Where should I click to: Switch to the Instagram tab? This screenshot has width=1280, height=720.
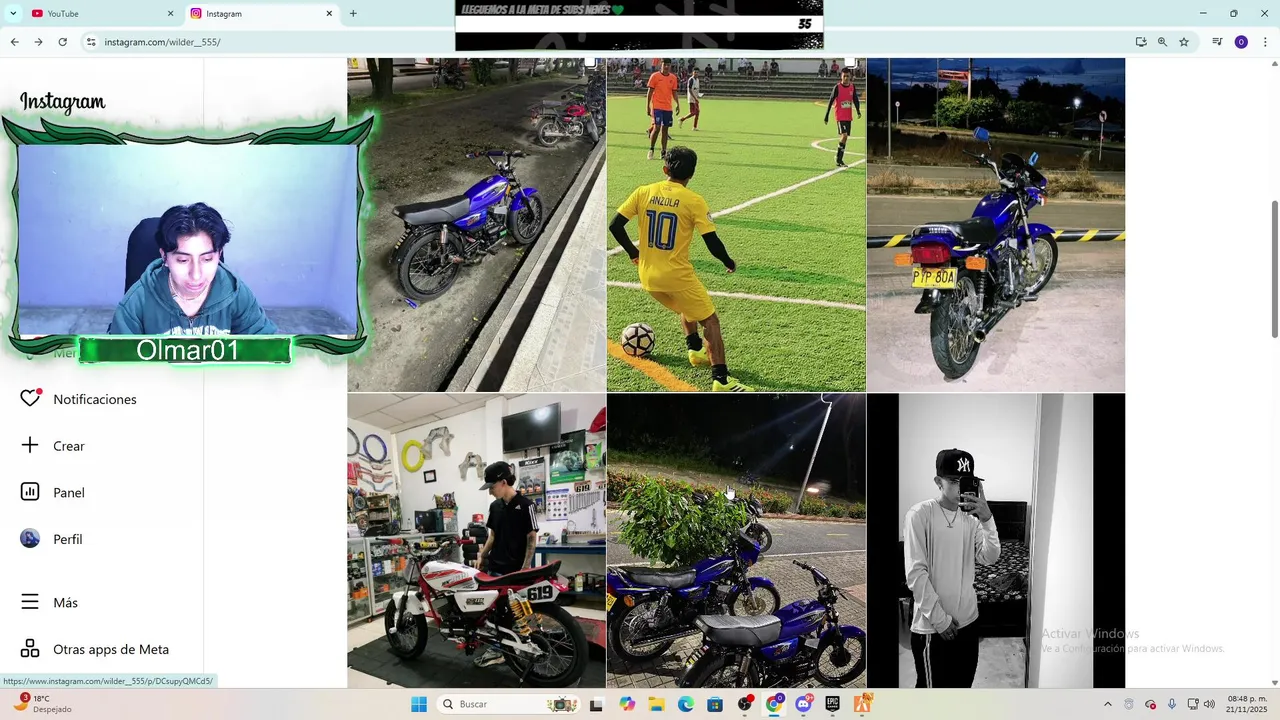[x=262, y=14]
